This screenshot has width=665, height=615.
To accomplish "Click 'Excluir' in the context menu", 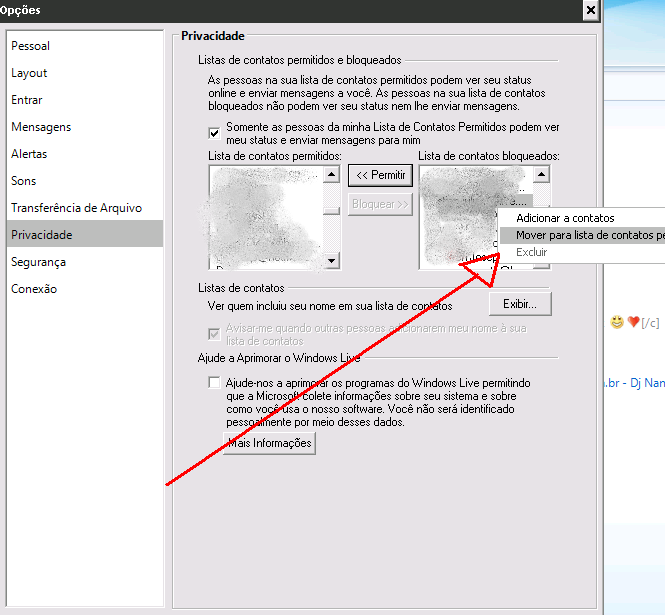I will [x=532, y=252].
